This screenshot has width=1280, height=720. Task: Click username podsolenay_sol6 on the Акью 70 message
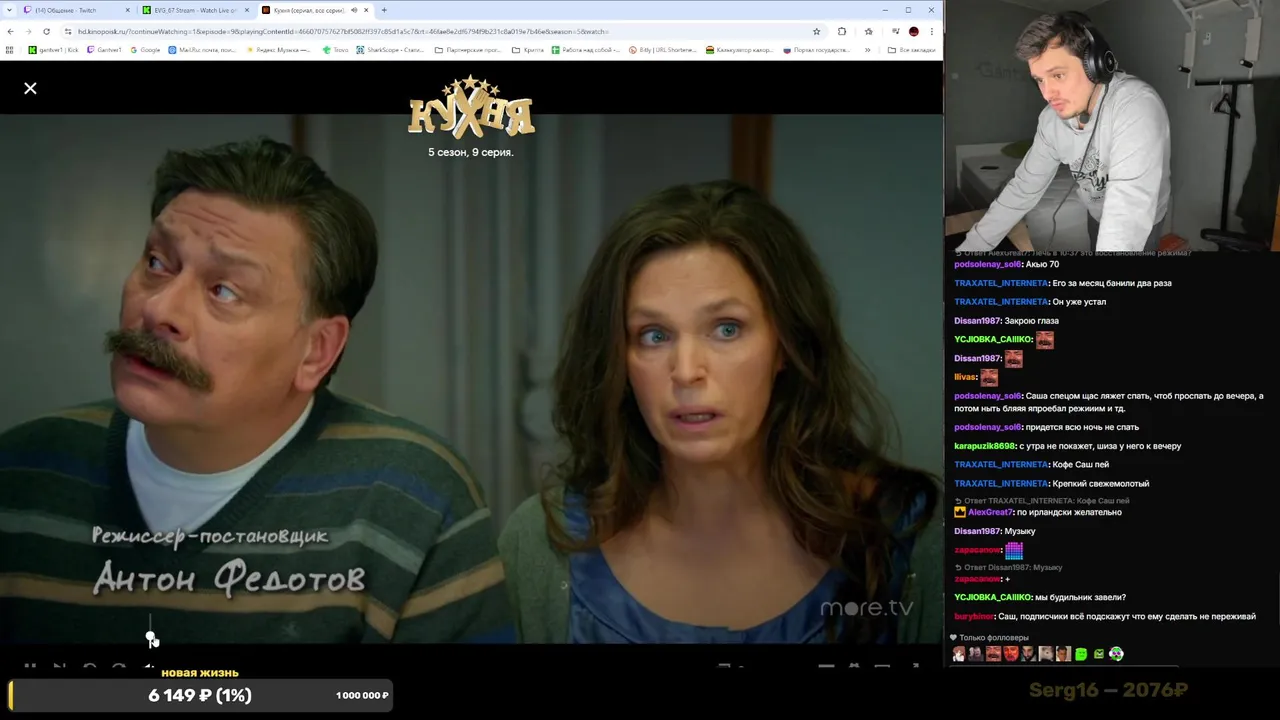[988, 264]
